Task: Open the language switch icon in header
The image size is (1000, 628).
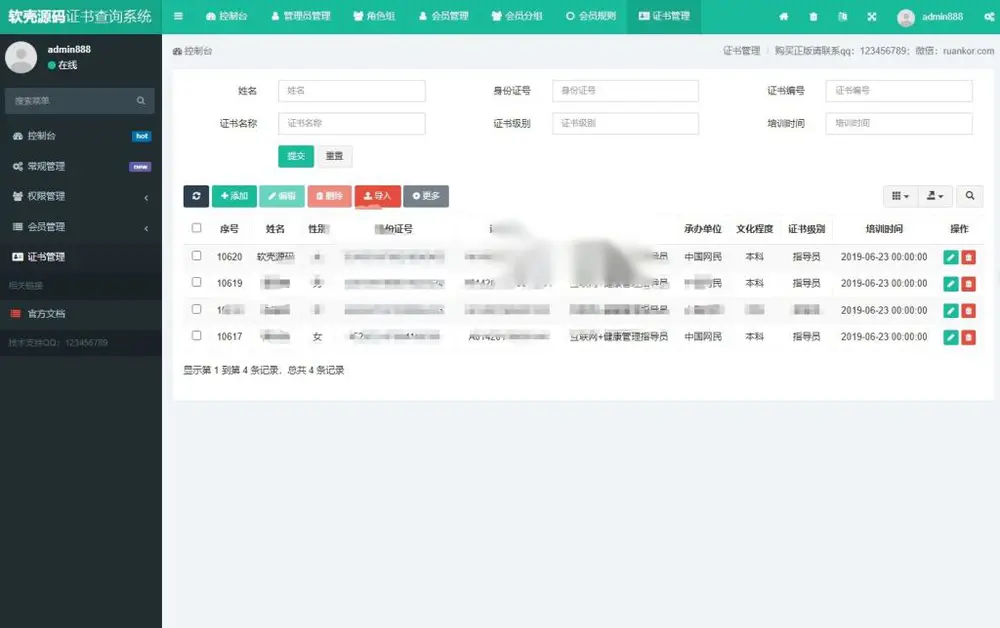Action: point(842,17)
